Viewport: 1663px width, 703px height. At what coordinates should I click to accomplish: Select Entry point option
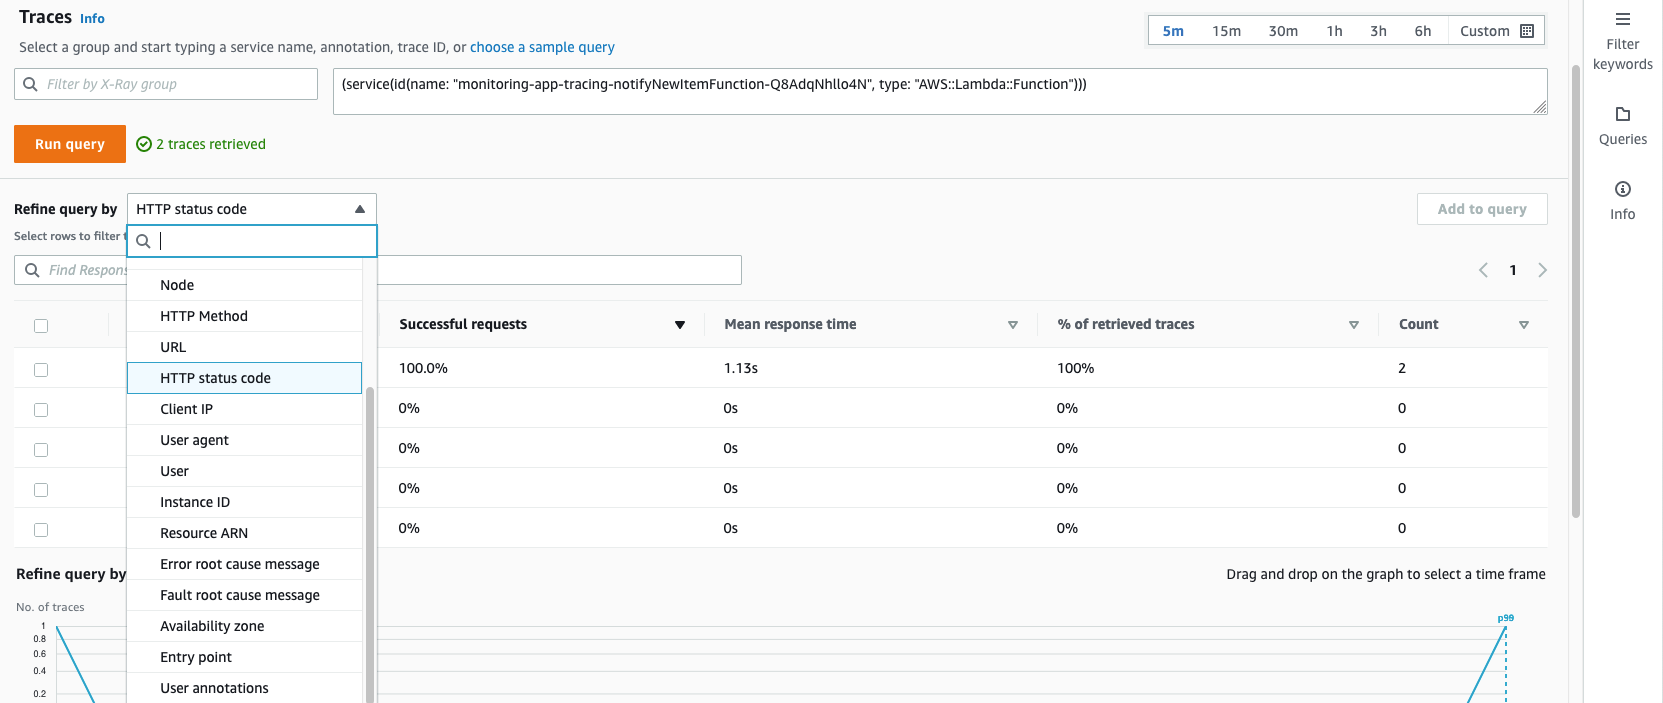(x=244, y=657)
